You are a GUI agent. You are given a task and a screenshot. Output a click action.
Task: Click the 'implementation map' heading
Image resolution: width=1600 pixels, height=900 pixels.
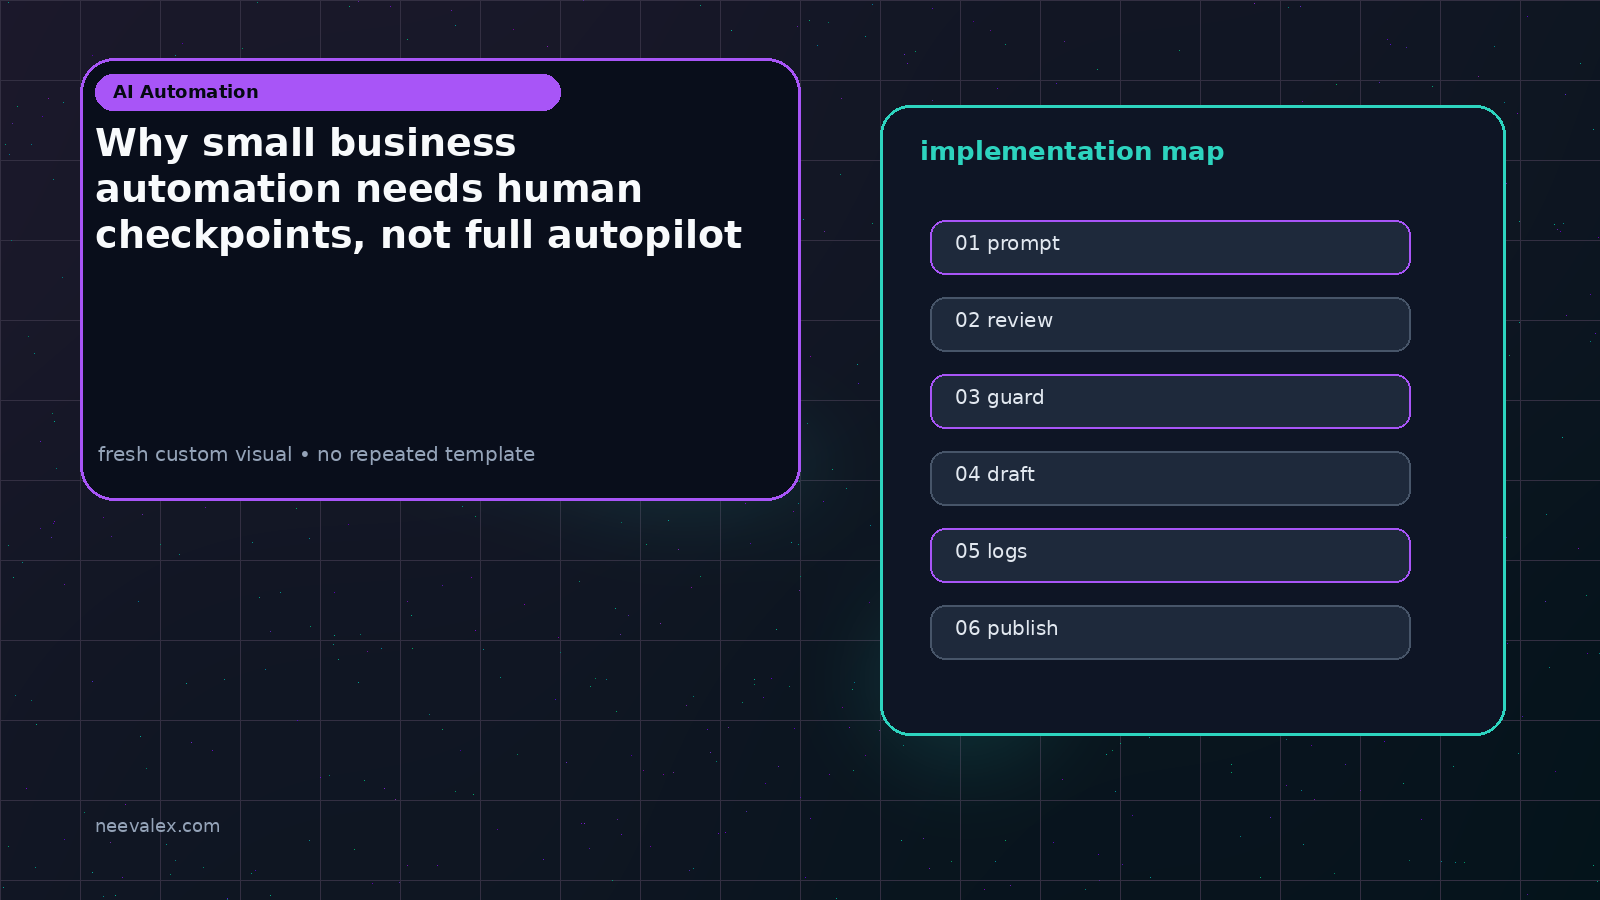tap(1072, 151)
